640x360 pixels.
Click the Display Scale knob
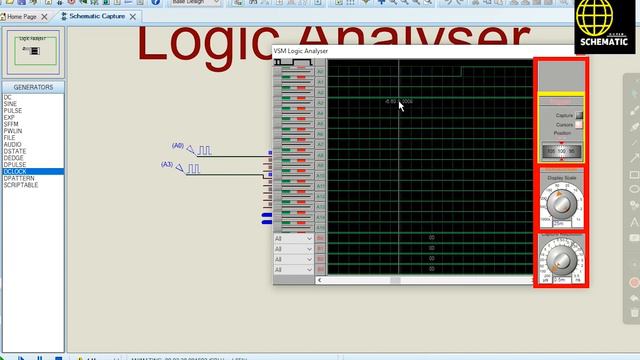[x=562, y=203]
